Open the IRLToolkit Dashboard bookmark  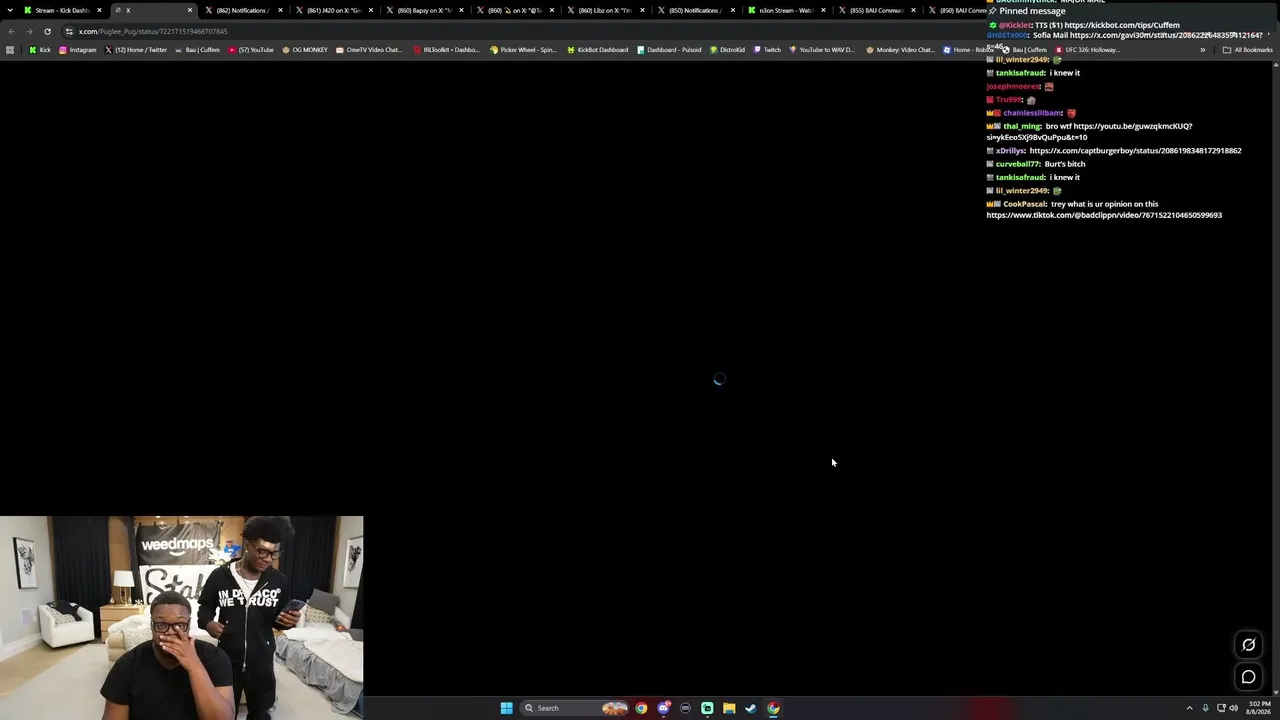click(x=446, y=50)
